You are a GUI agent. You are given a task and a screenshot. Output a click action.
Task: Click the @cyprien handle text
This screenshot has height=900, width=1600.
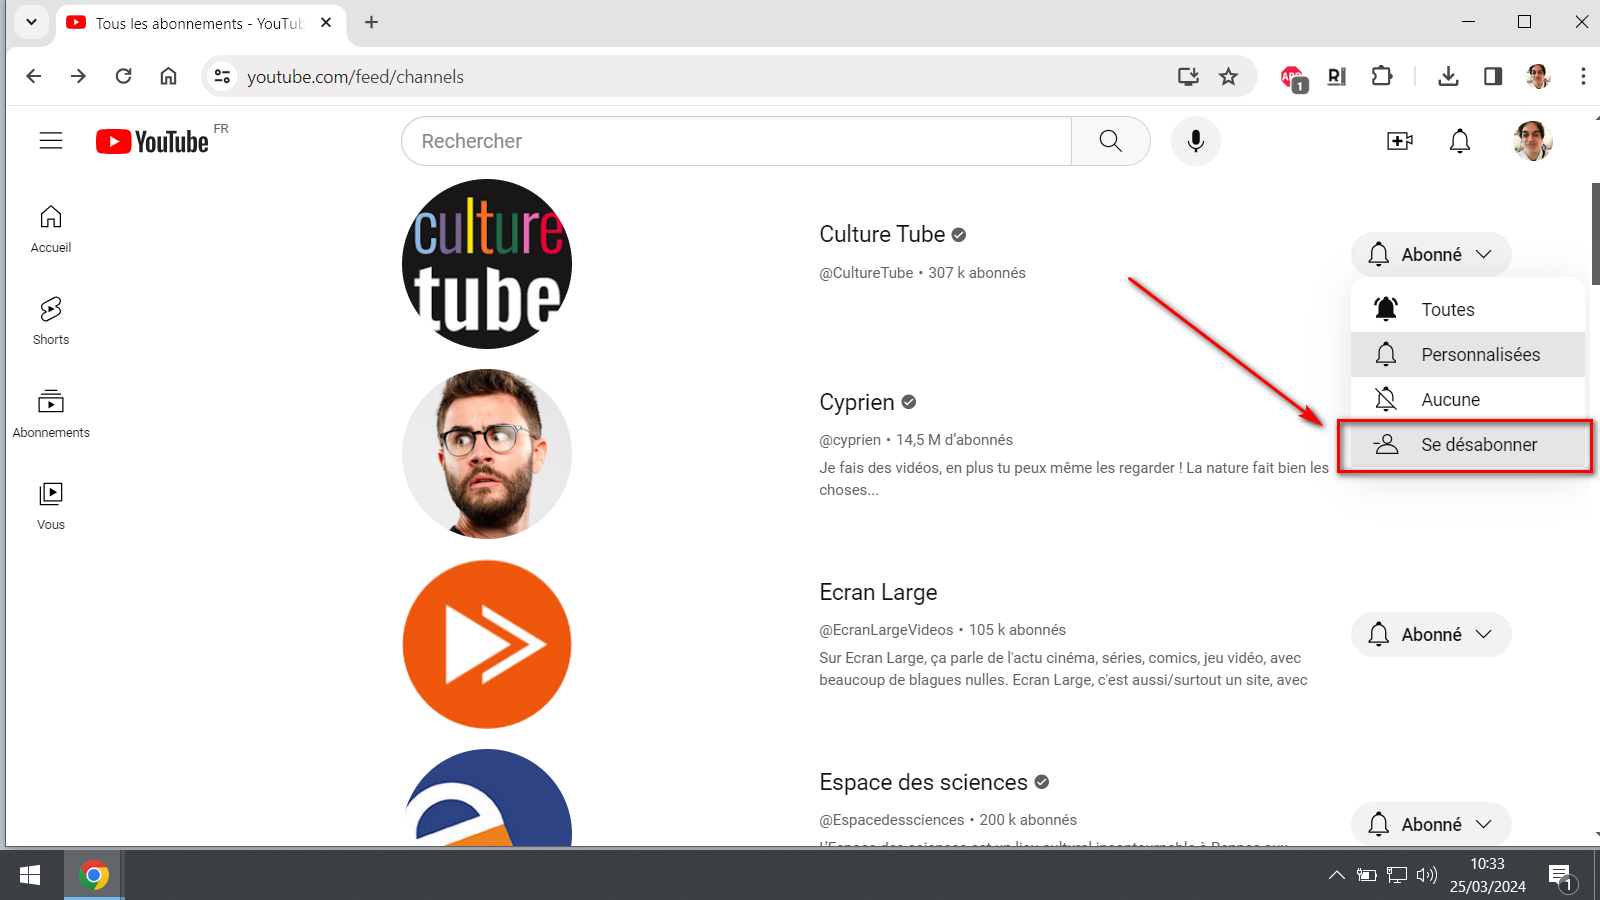[850, 440]
